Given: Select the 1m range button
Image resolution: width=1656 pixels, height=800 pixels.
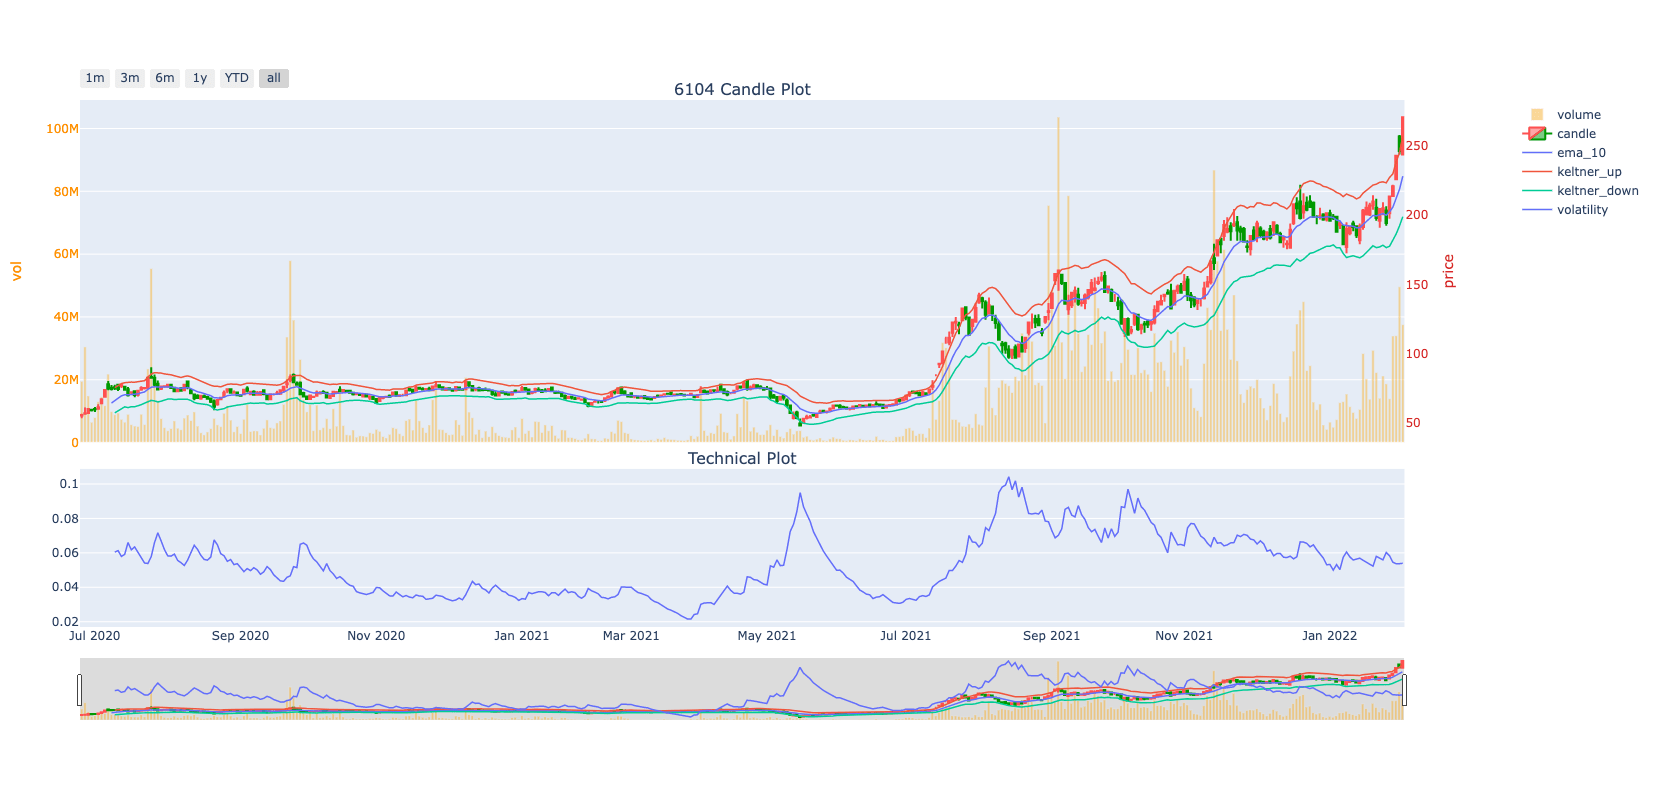Looking at the screenshot, I should (95, 78).
